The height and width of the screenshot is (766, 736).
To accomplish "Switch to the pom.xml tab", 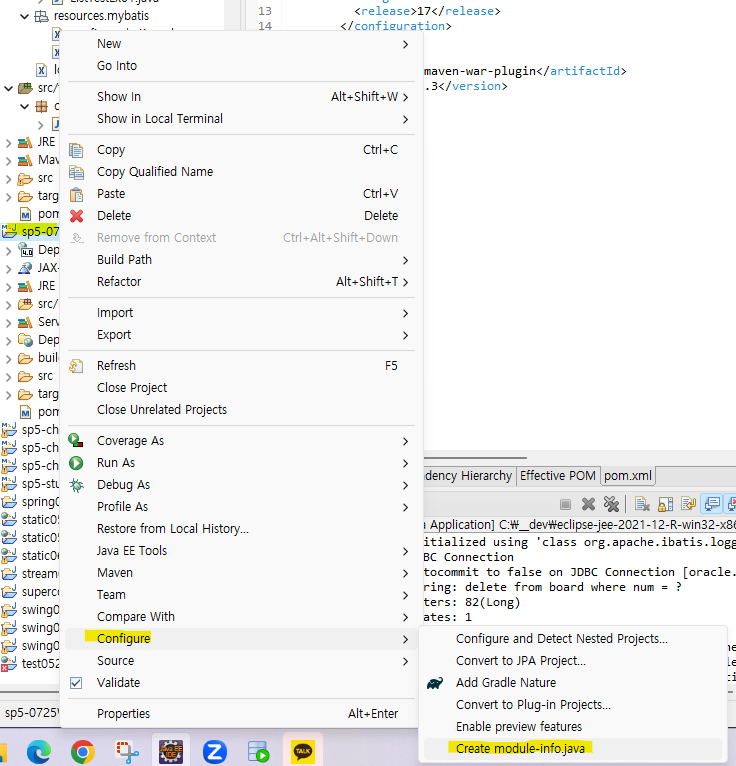I will (x=628, y=475).
